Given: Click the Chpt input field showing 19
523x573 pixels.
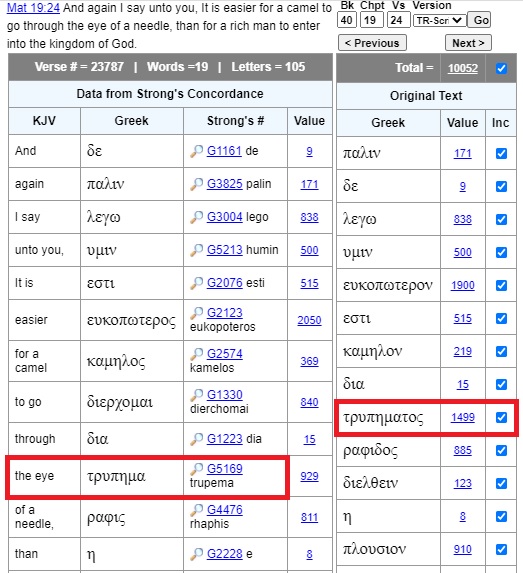Looking at the screenshot, I should tap(371, 20).
